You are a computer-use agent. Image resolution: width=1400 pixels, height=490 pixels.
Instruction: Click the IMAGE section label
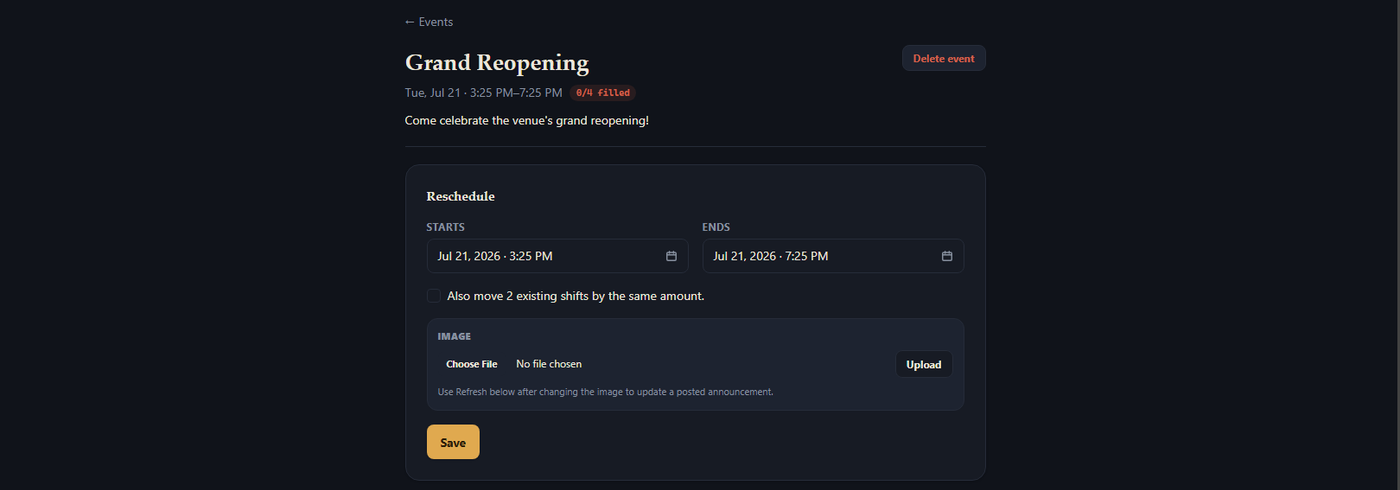point(454,336)
